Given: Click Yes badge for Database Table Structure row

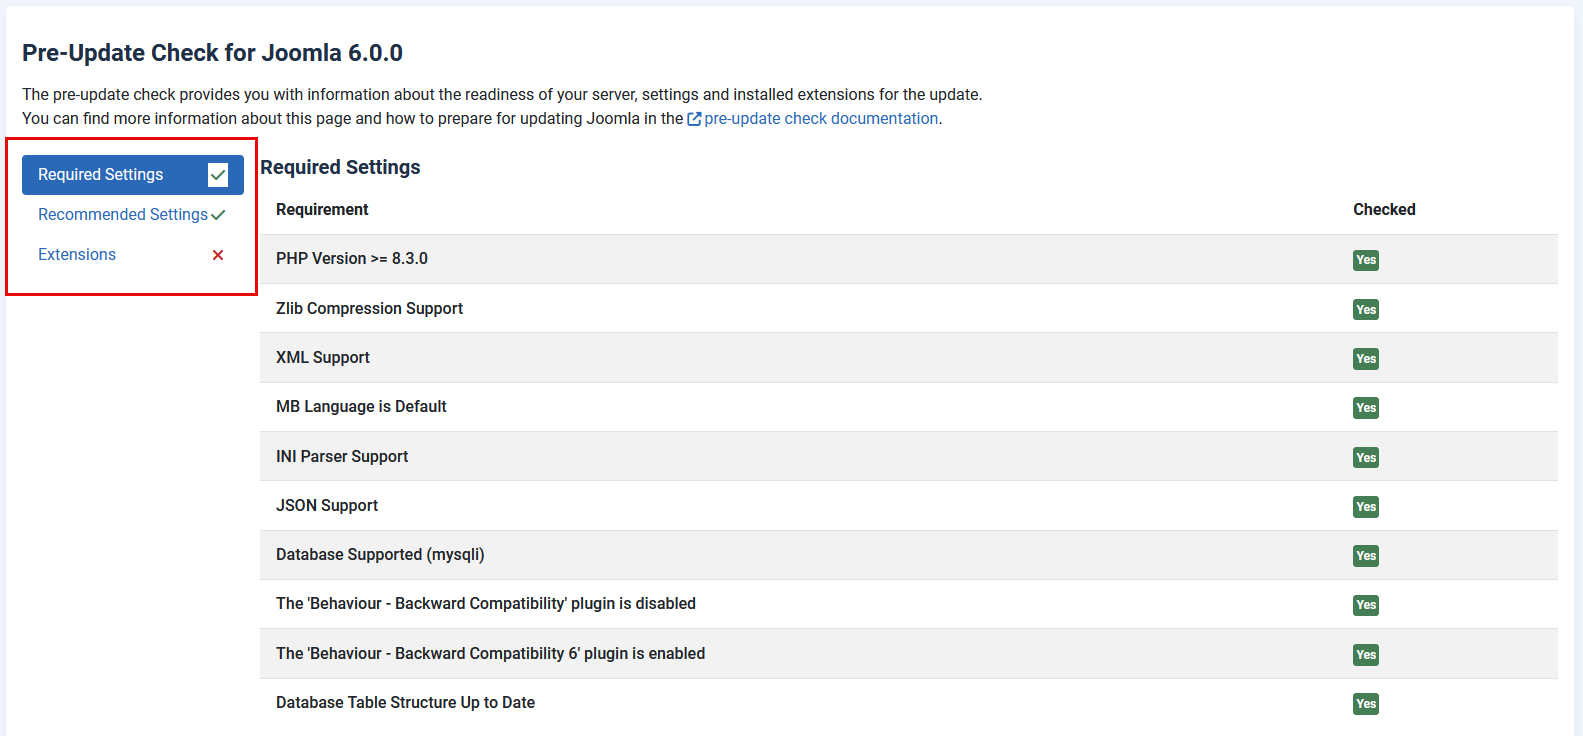Looking at the screenshot, I should click(x=1365, y=703).
